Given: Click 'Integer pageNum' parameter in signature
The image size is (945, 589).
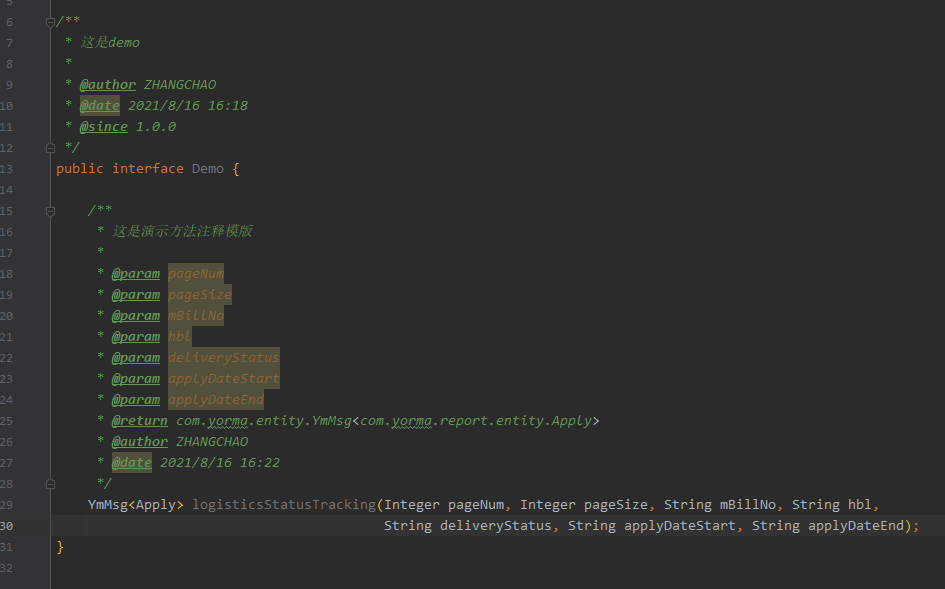Looking at the screenshot, I should pyautogui.click(x=444, y=505).
